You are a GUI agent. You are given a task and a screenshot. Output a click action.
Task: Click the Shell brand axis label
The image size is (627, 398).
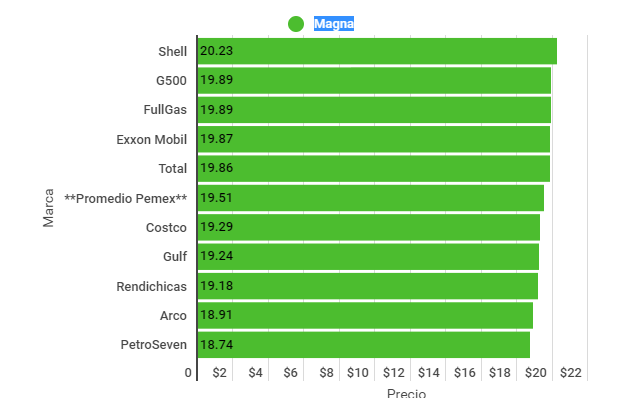point(172,52)
